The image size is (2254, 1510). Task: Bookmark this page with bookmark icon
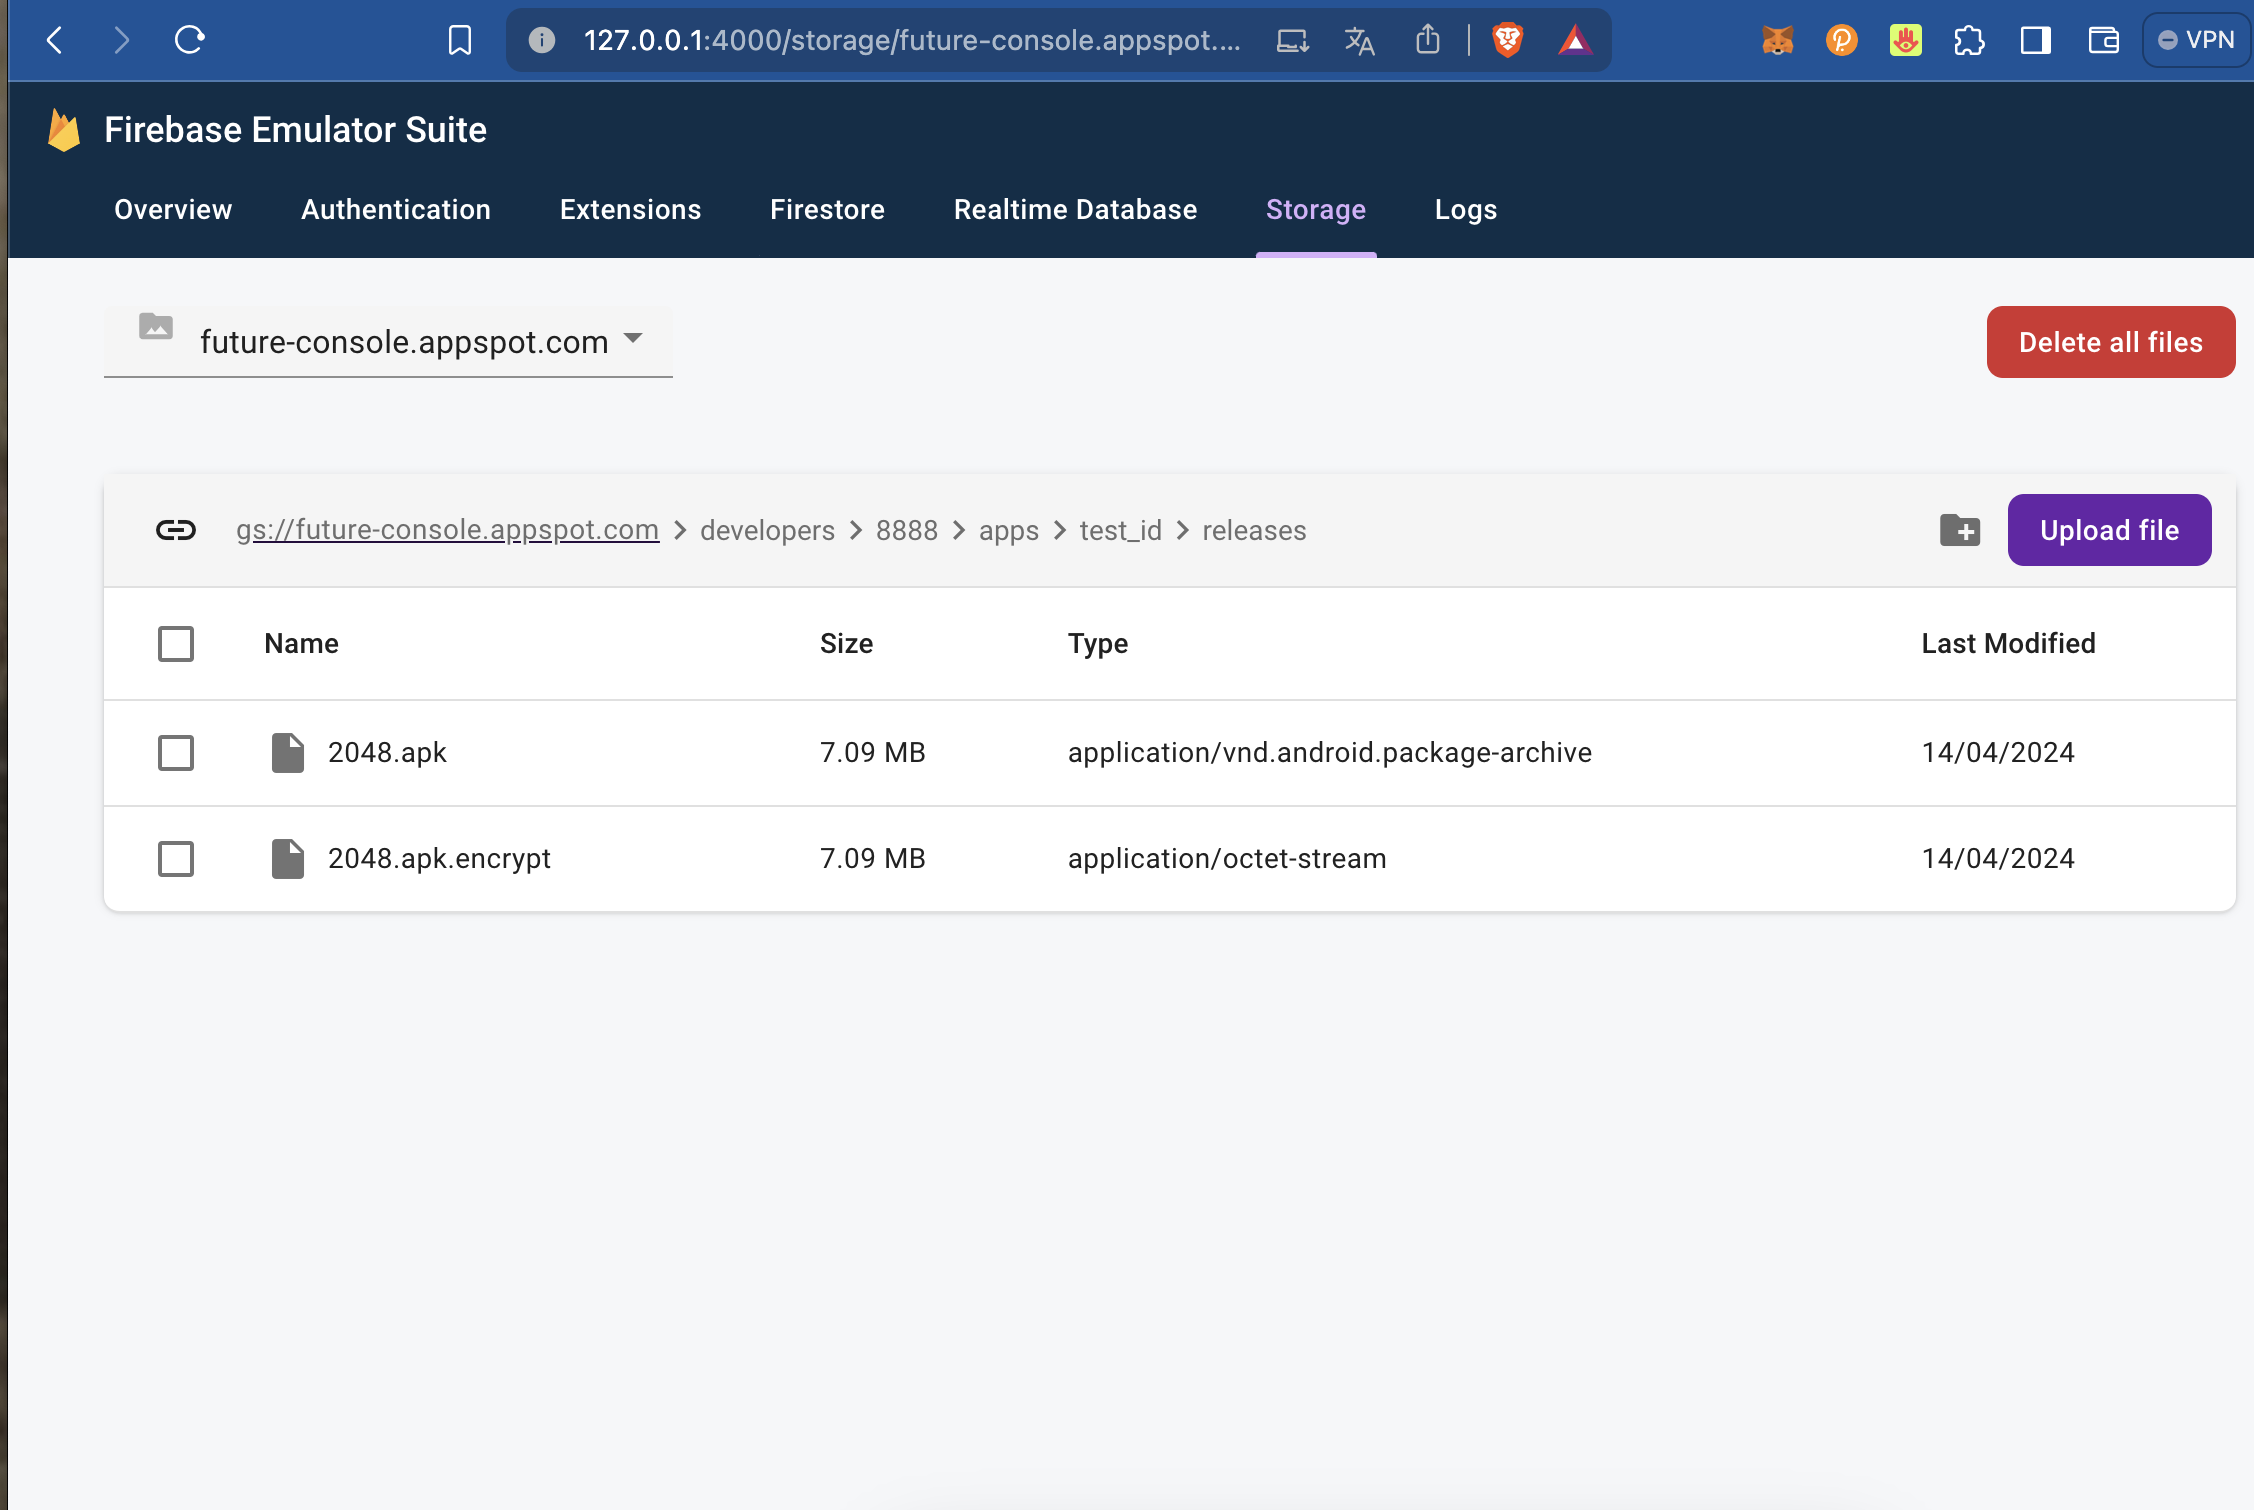pyautogui.click(x=459, y=41)
